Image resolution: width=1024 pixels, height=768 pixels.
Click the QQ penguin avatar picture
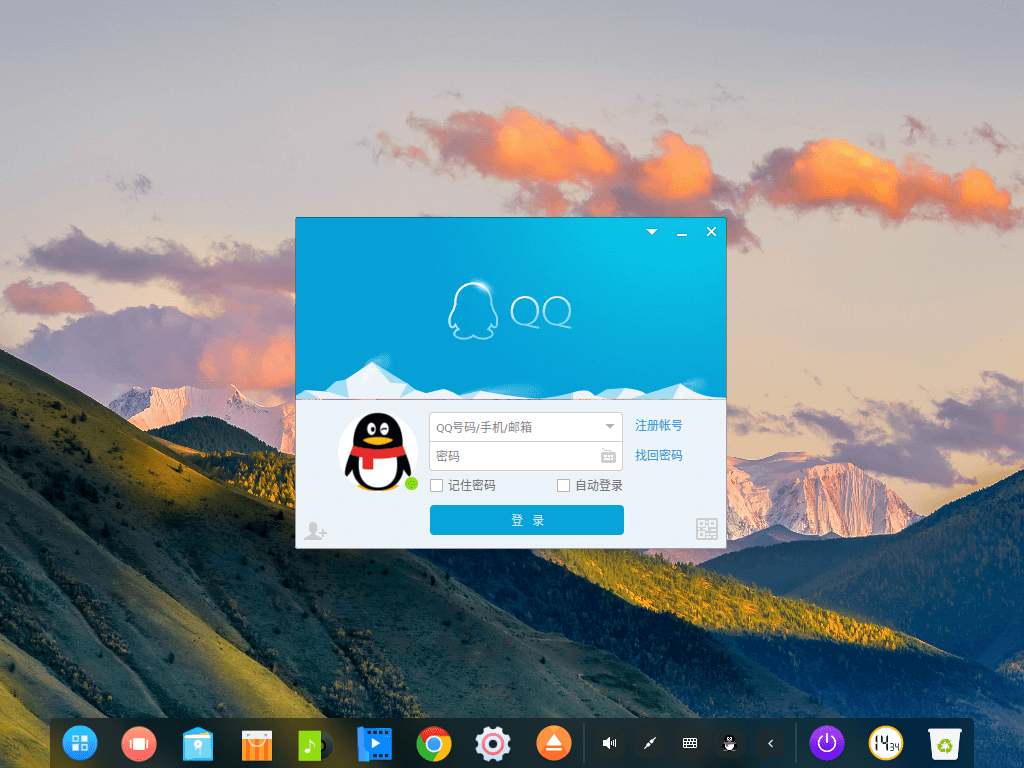pyautogui.click(x=377, y=452)
